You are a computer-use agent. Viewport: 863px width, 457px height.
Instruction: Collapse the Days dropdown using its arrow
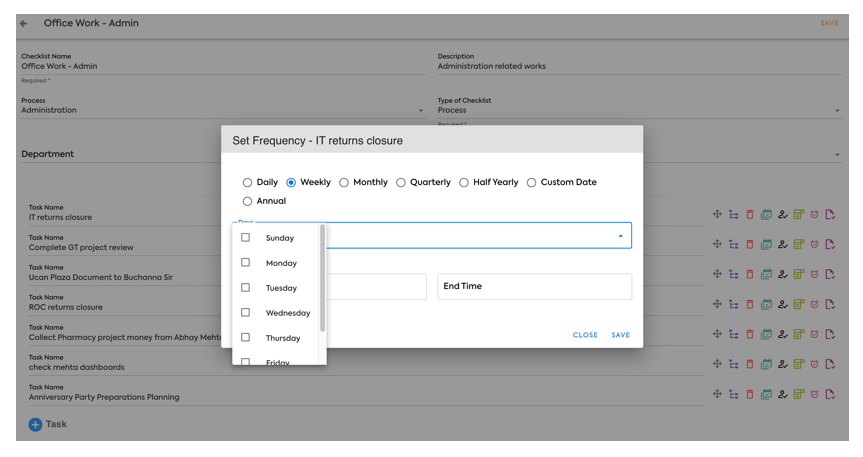[x=619, y=236]
